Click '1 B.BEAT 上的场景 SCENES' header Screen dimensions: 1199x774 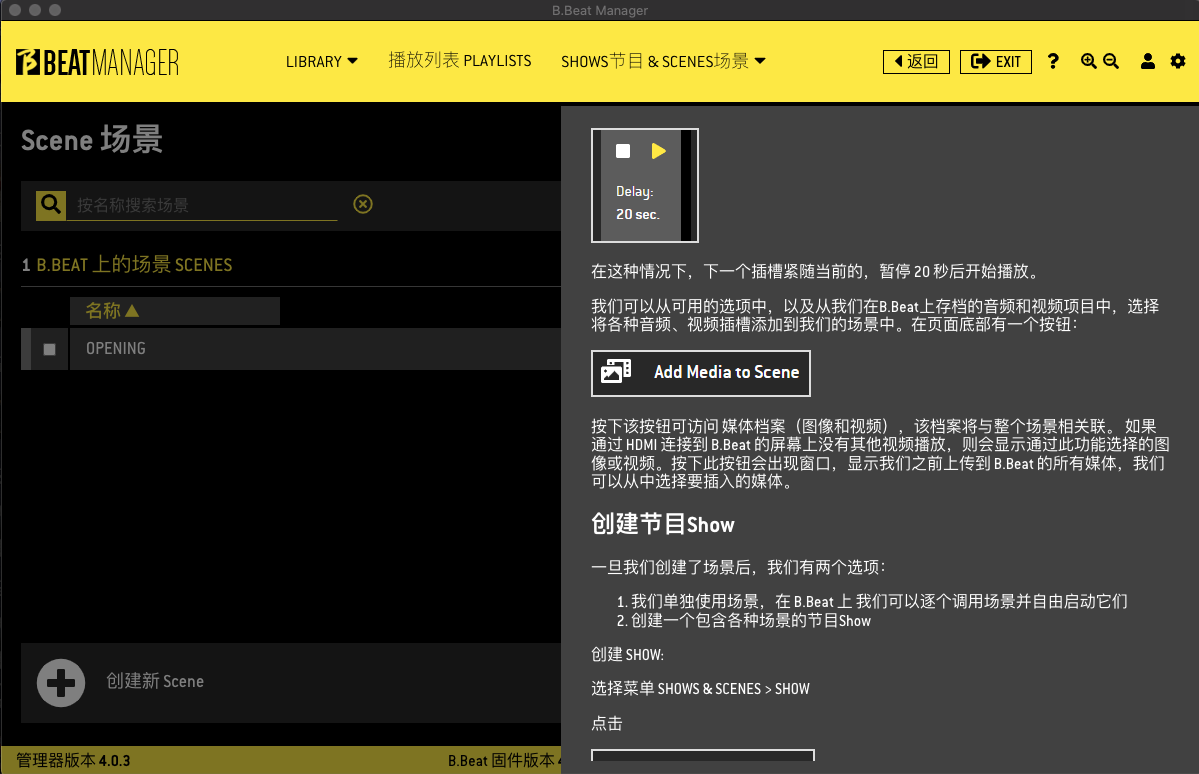(127, 265)
